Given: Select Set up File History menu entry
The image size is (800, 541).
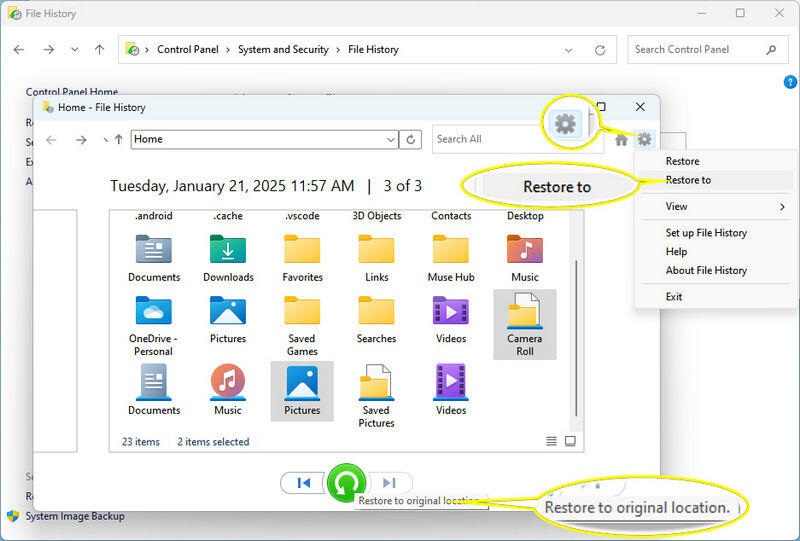Looking at the screenshot, I should (706, 233).
